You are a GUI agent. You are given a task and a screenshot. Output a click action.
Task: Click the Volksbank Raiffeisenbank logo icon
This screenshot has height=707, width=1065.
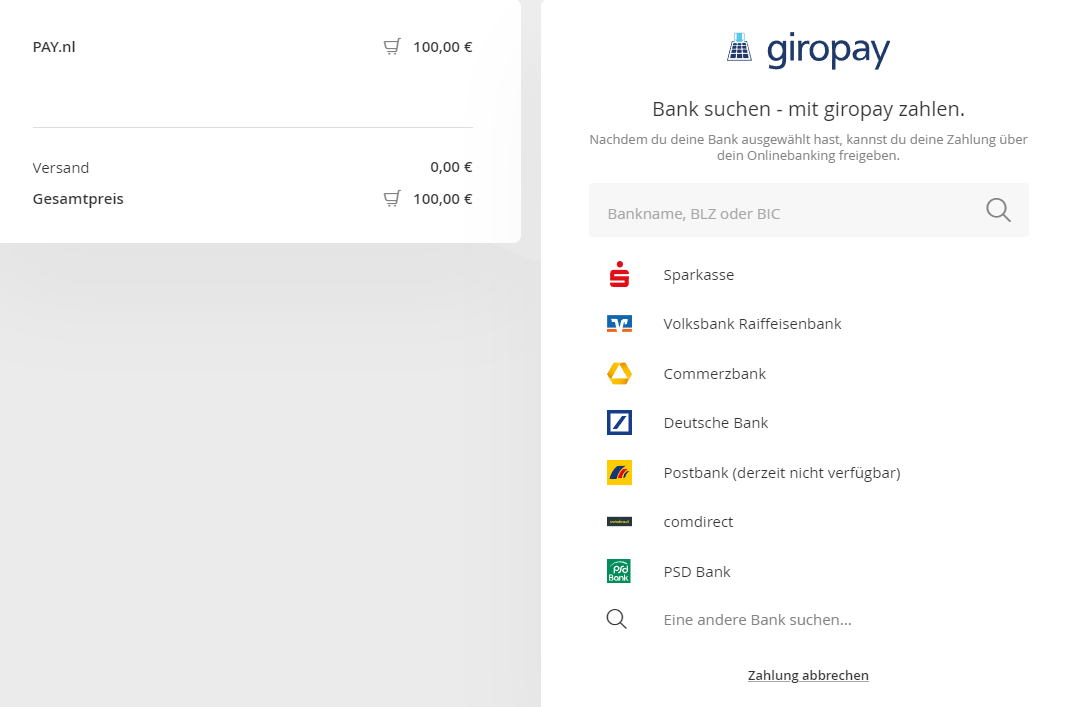point(619,324)
